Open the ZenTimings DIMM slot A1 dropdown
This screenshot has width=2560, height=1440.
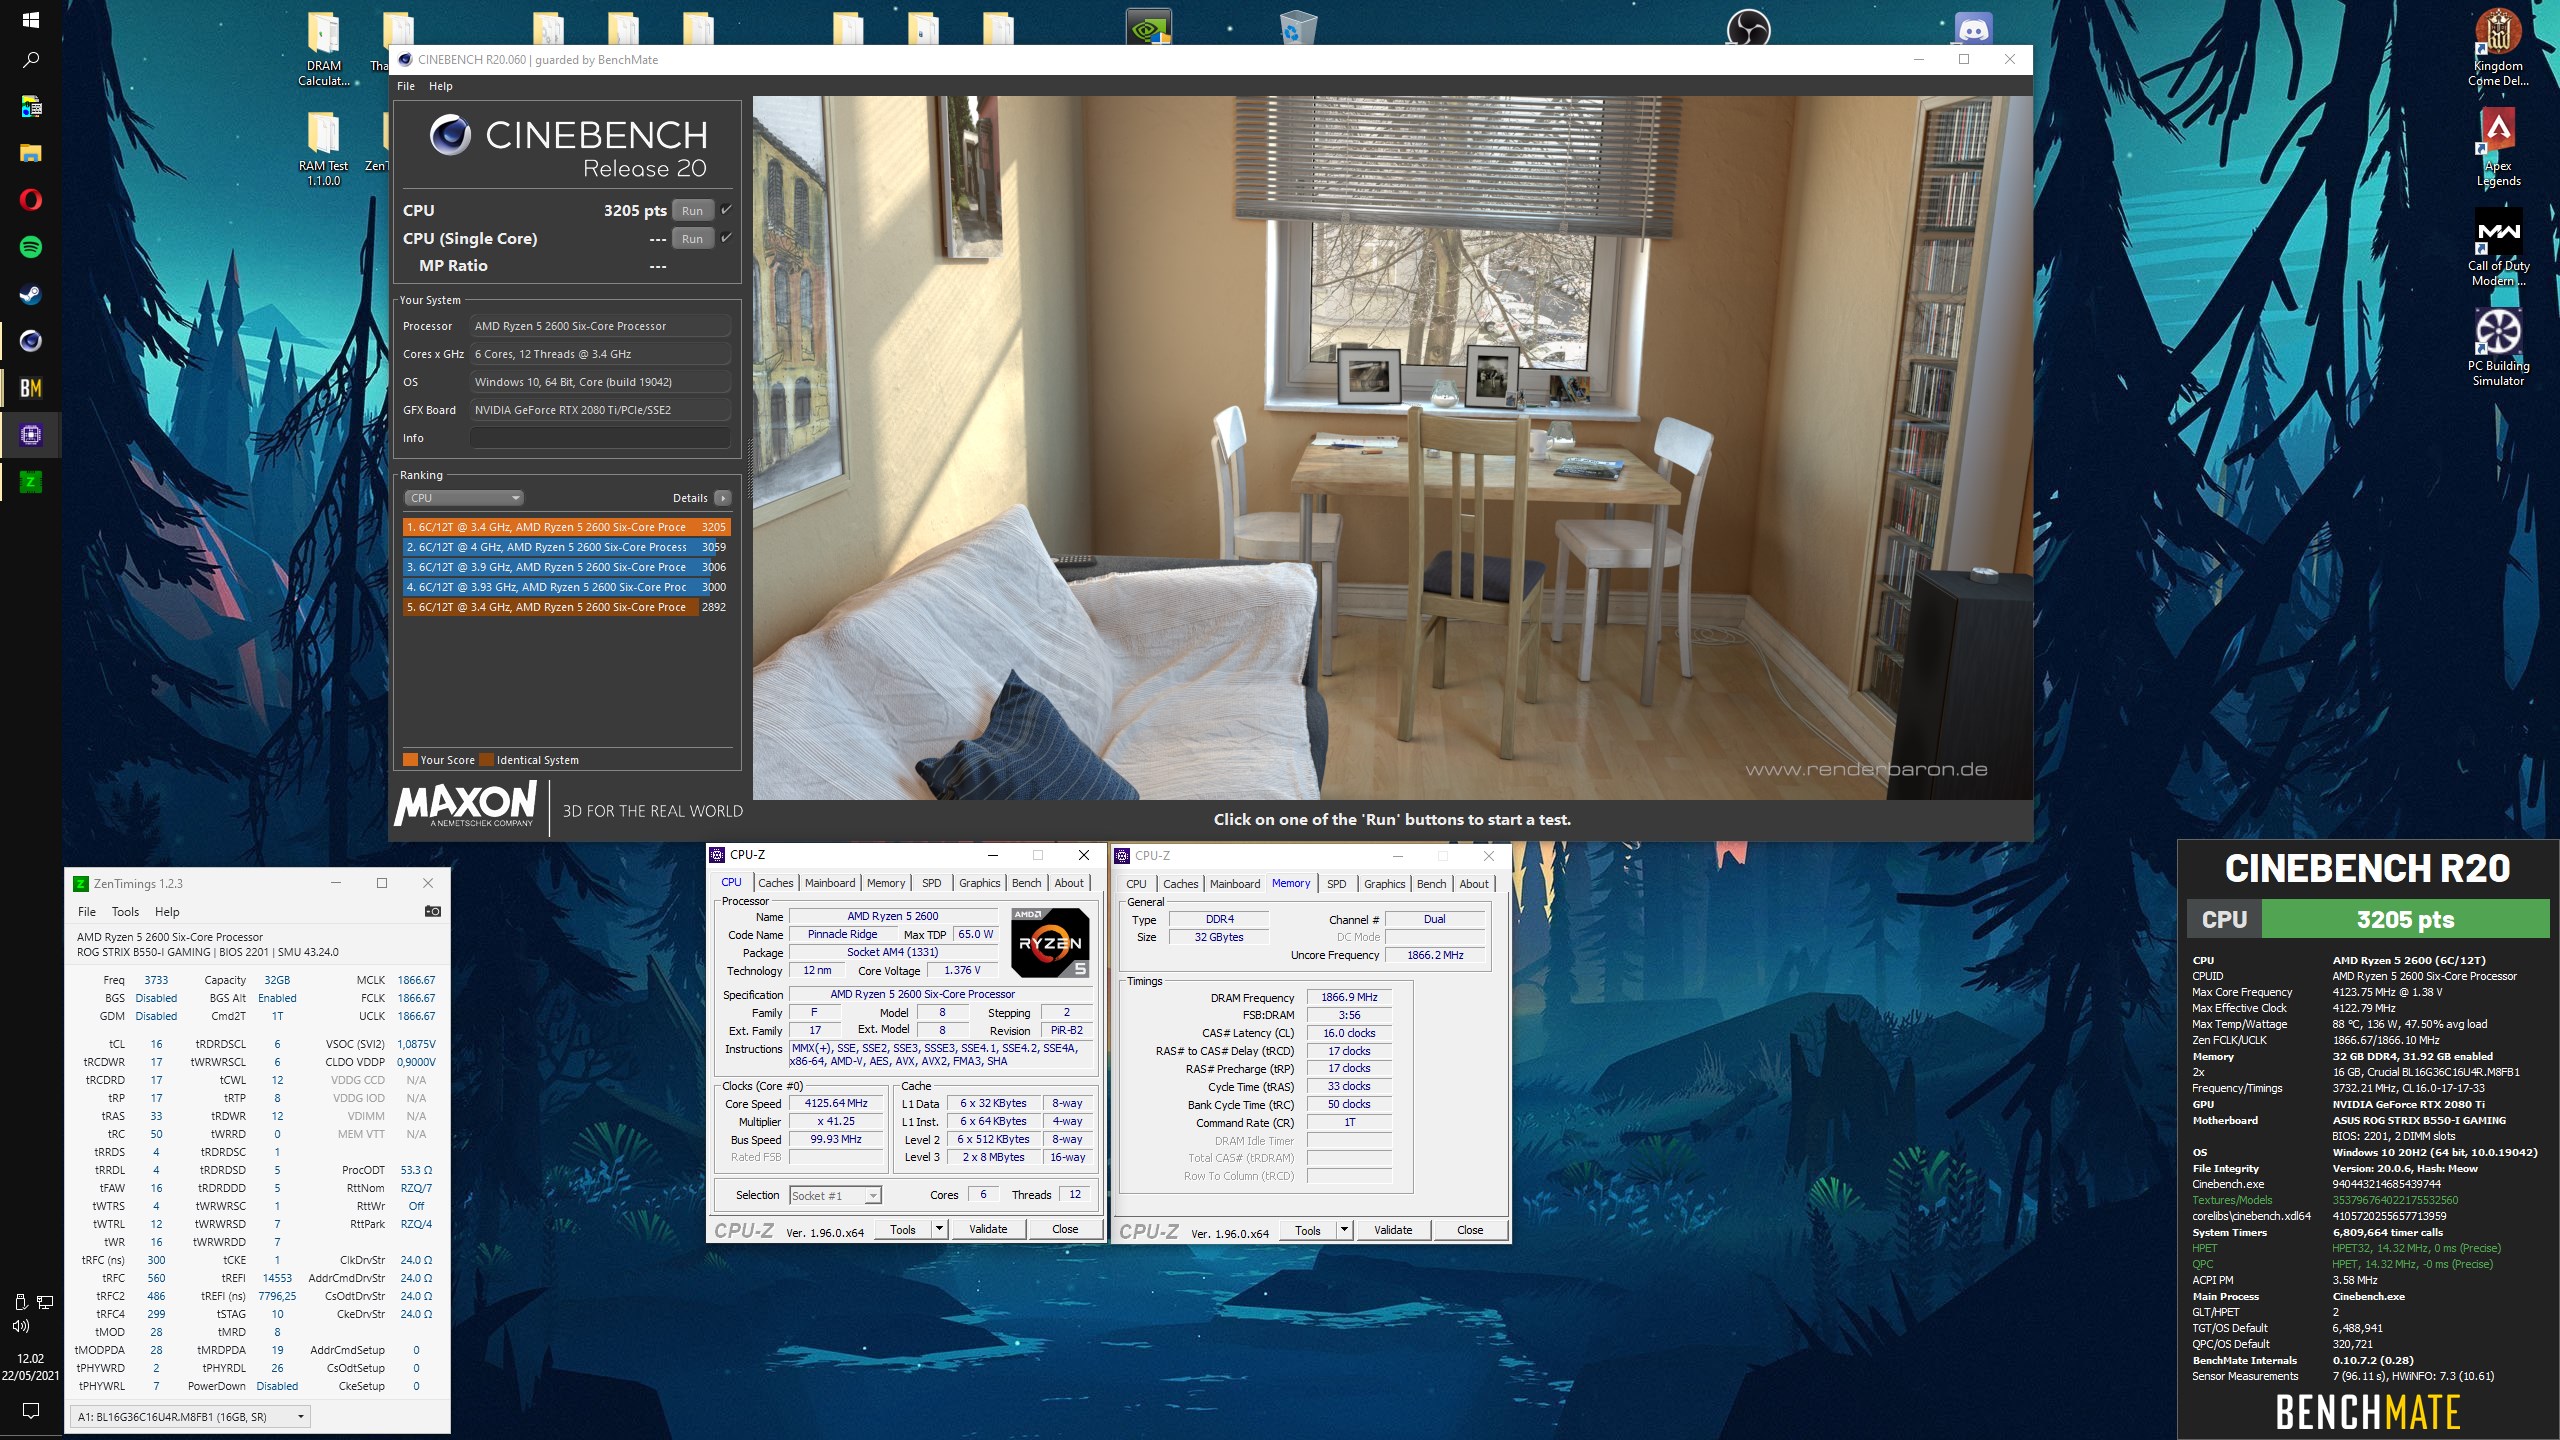click(190, 1416)
